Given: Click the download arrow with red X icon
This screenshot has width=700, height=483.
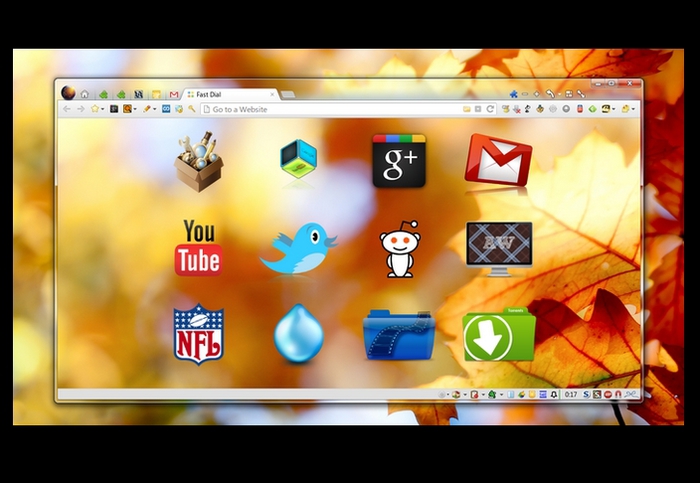Looking at the screenshot, I should point(517,109).
